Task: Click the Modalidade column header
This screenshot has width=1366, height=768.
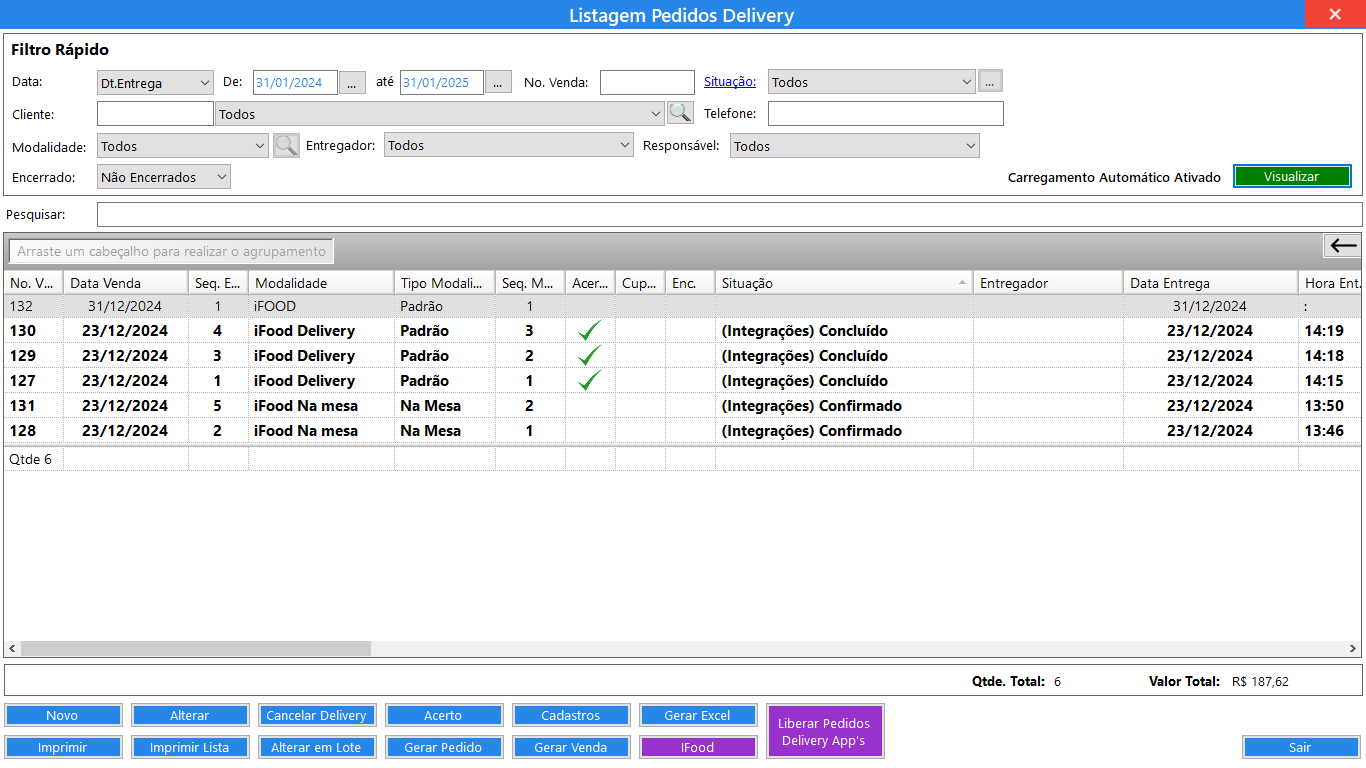Action: click(321, 283)
